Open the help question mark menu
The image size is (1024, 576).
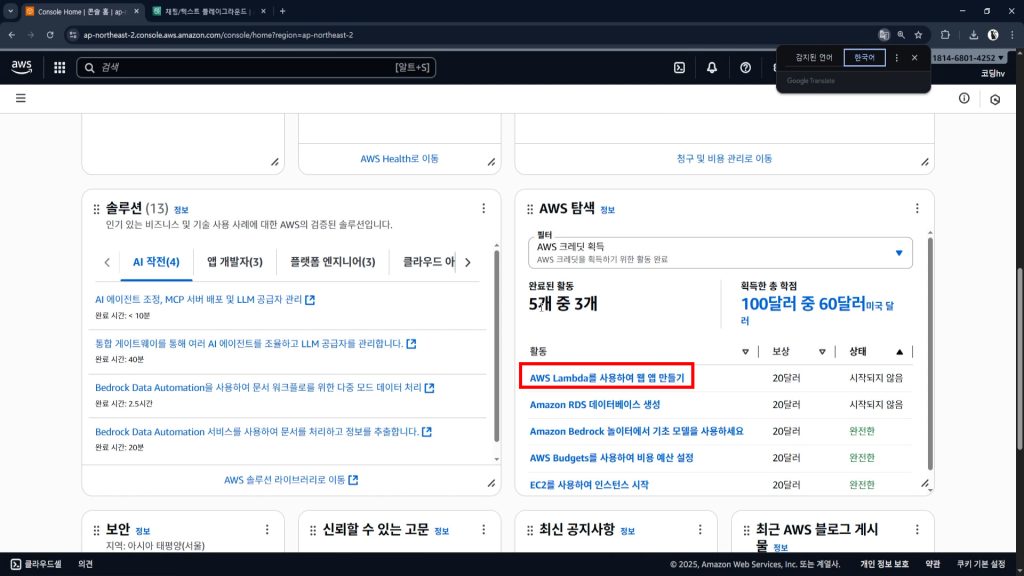pyautogui.click(x=745, y=67)
